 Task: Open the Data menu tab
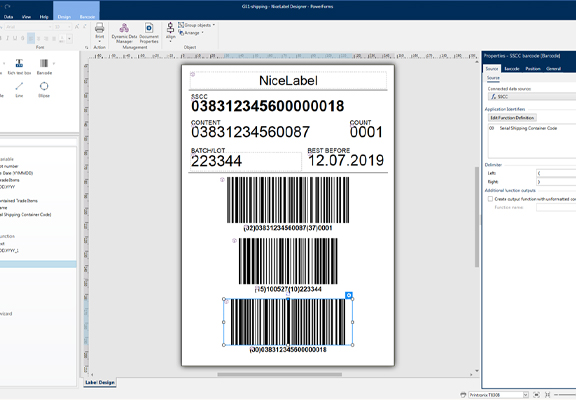click(x=8, y=17)
